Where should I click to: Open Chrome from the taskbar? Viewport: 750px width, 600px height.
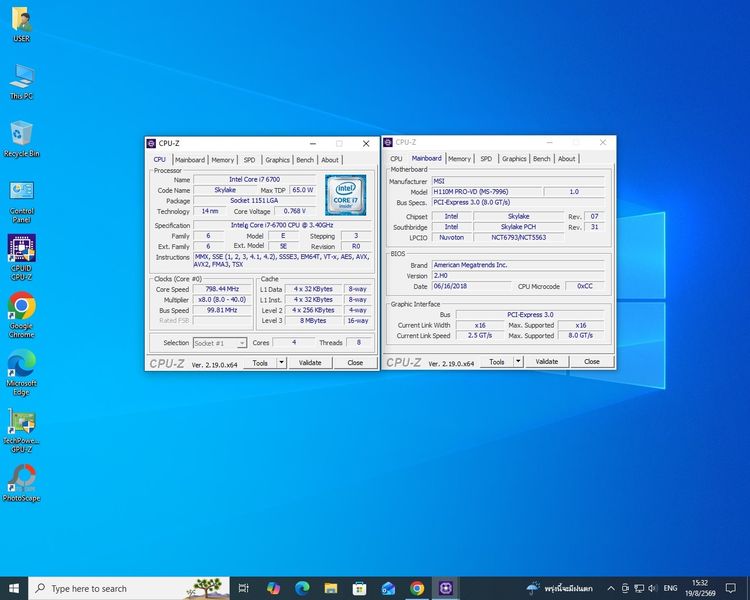tap(417, 588)
